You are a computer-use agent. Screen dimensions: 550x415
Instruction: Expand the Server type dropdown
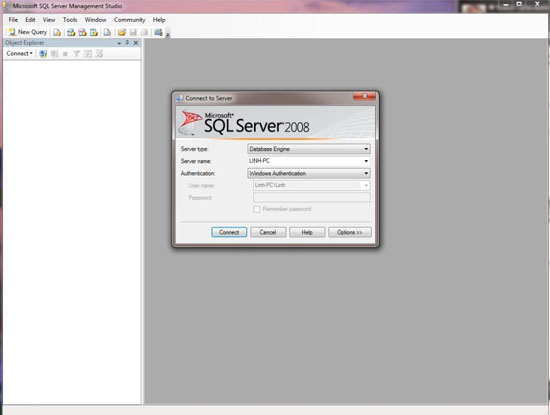tap(366, 149)
